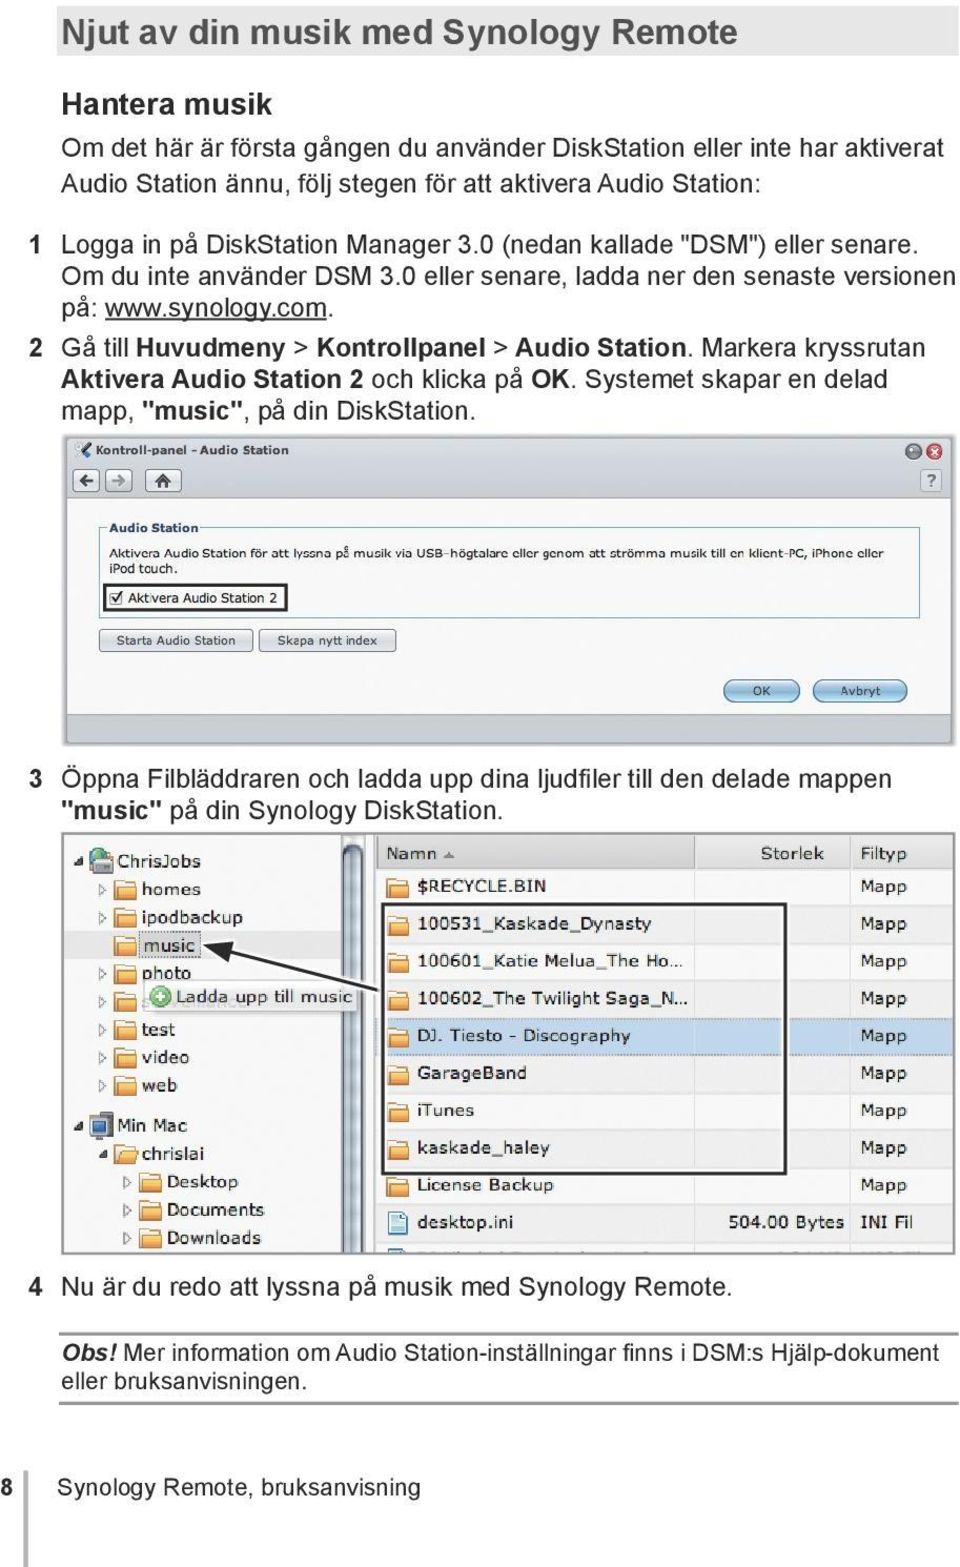Screen dimensions: 960x1567
Task: Enable the Aktivera Audio Station 2 checkbox
Action: (x=116, y=598)
